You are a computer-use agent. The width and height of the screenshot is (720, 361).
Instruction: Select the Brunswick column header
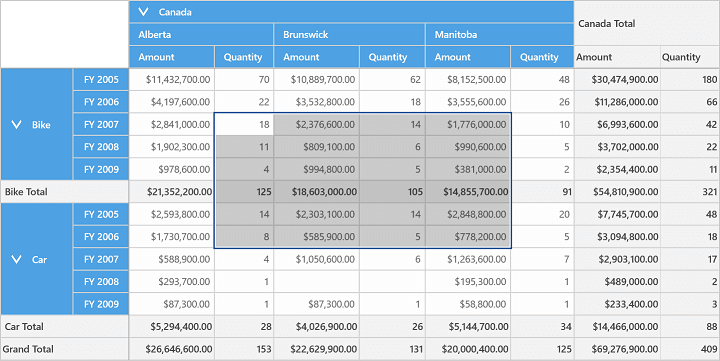pos(349,34)
